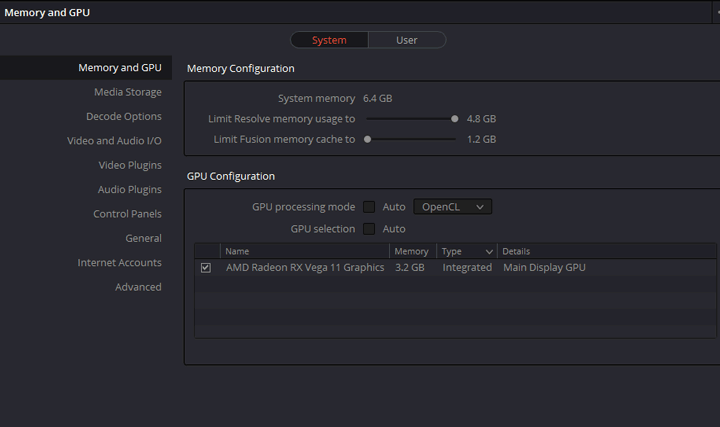Open Internet Accounts settings
Viewport: 720px width, 427px height.
pos(119,263)
